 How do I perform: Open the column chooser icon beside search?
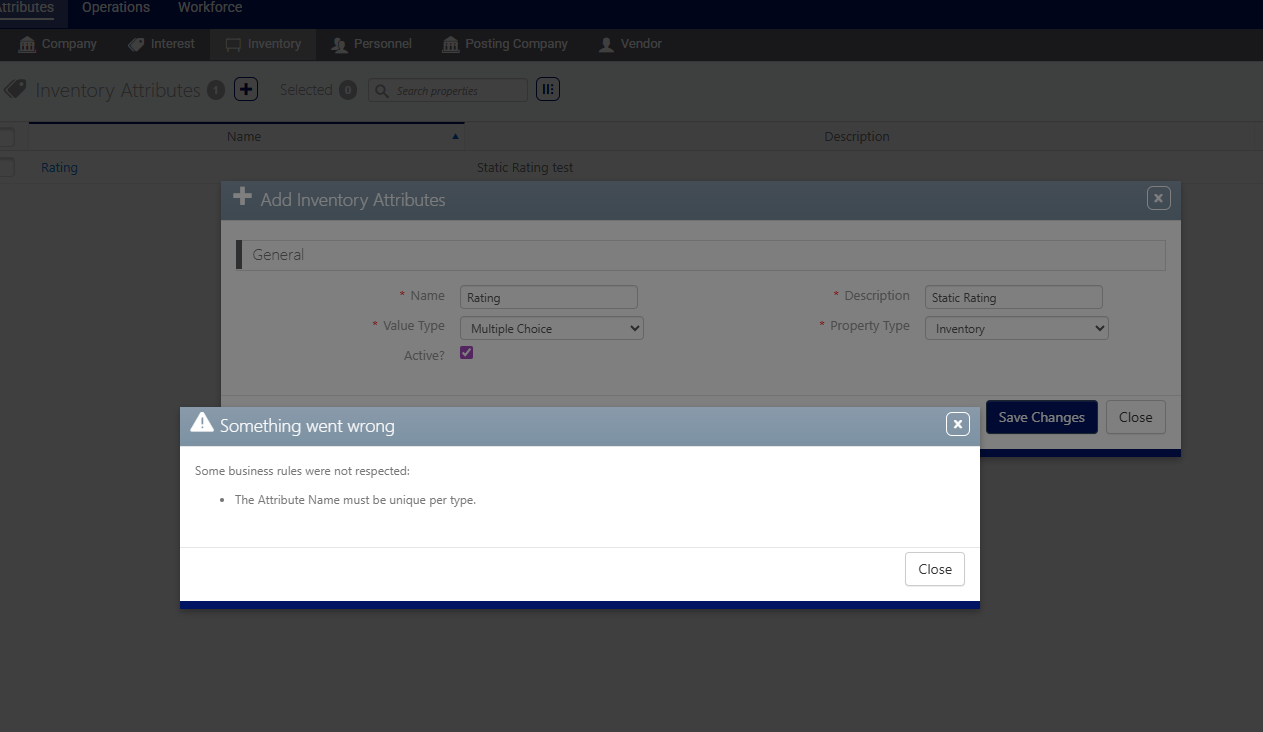[547, 89]
